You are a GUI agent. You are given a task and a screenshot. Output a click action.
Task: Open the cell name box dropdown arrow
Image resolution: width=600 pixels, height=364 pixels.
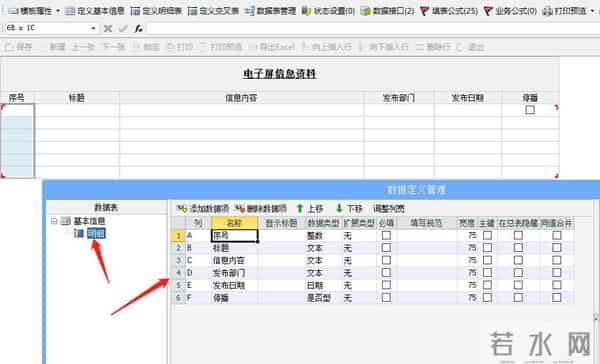[x=93, y=28]
